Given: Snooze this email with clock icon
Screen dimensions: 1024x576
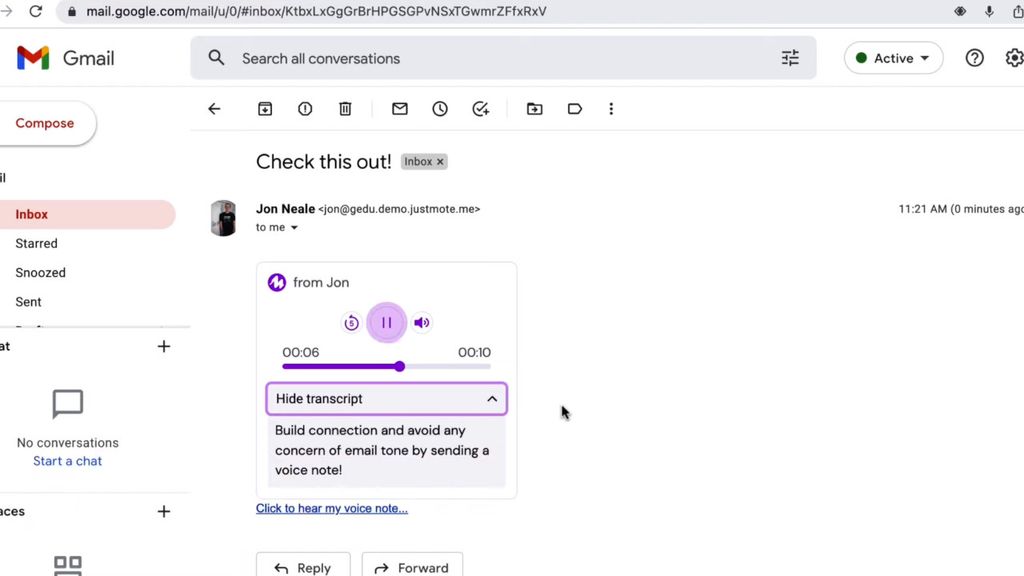Looking at the screenshot, I should point(440,109).
